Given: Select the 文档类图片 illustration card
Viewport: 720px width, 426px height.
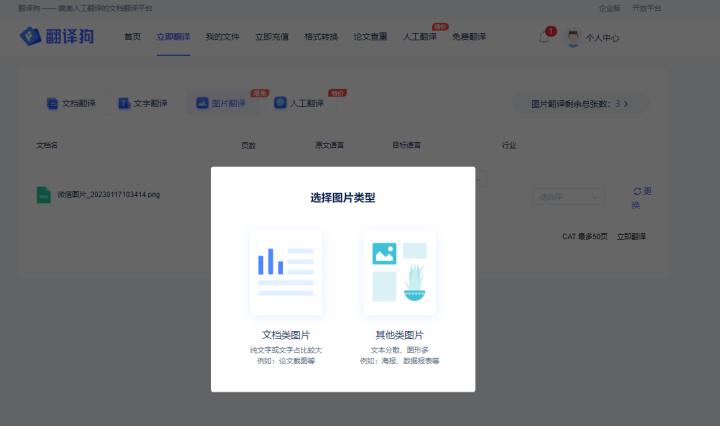Looking at the screenshot, I should point(286,272).
